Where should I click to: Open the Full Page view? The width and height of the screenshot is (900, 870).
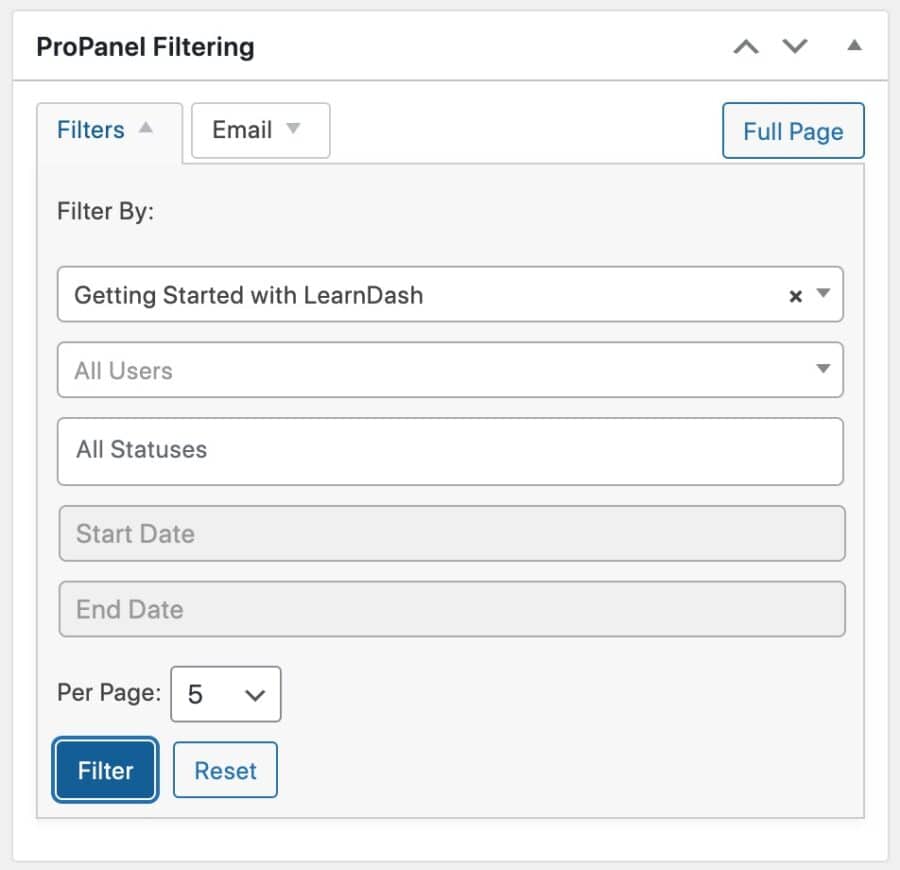pyautogui.click(x=793, y=130)
